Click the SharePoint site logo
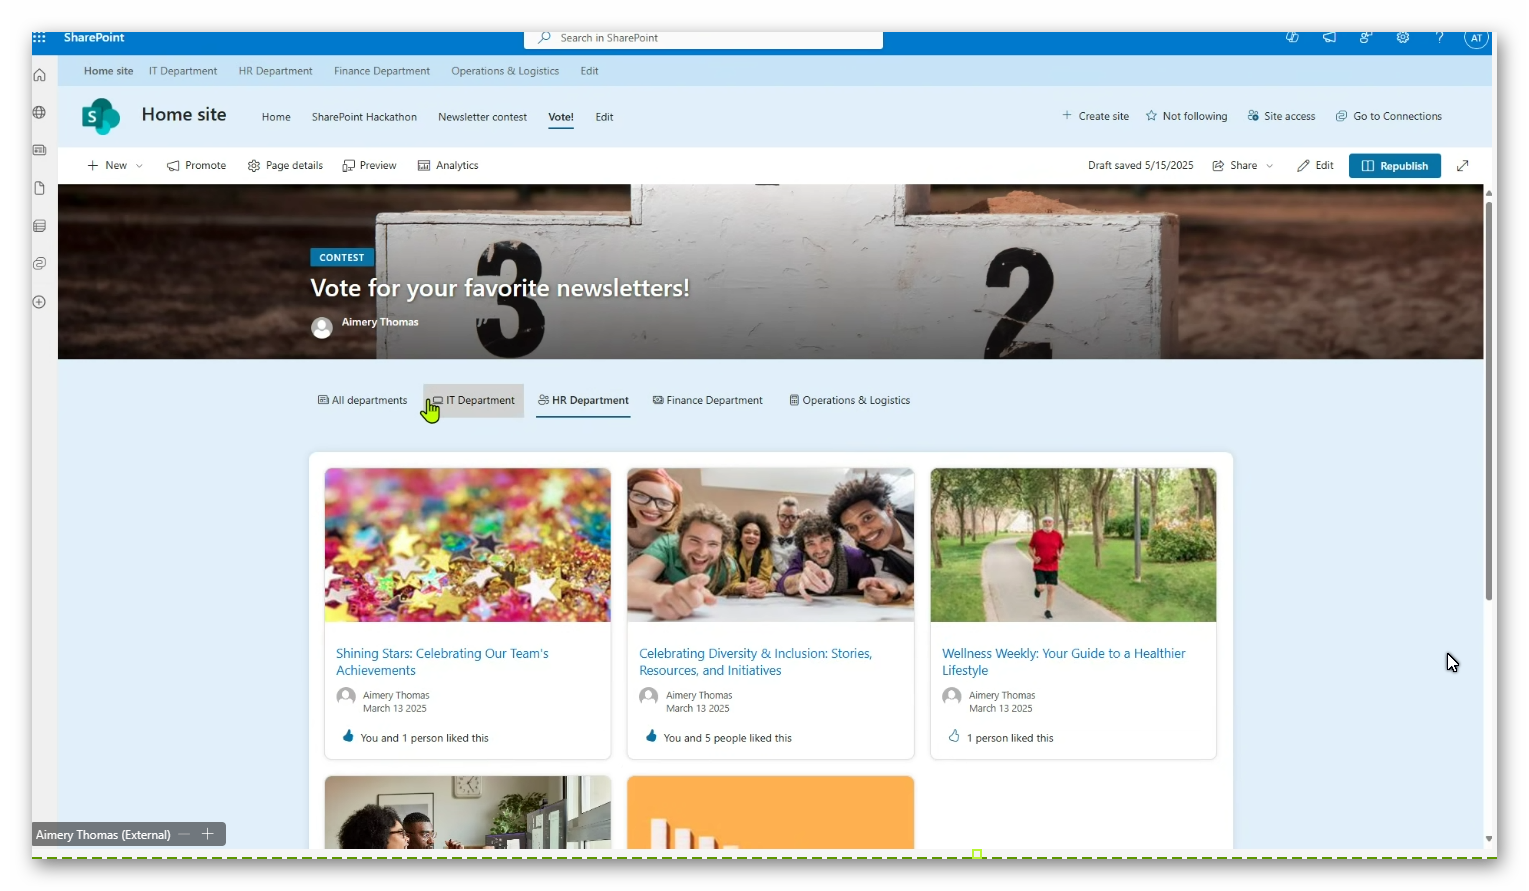 [x=101, y=117]
